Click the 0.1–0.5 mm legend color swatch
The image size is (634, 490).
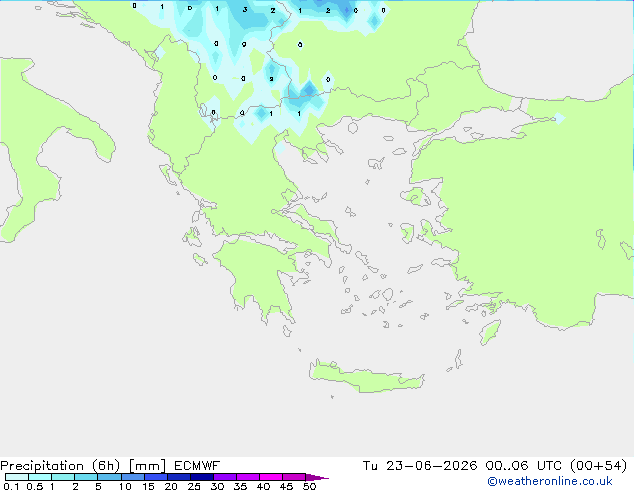(17, 477)
